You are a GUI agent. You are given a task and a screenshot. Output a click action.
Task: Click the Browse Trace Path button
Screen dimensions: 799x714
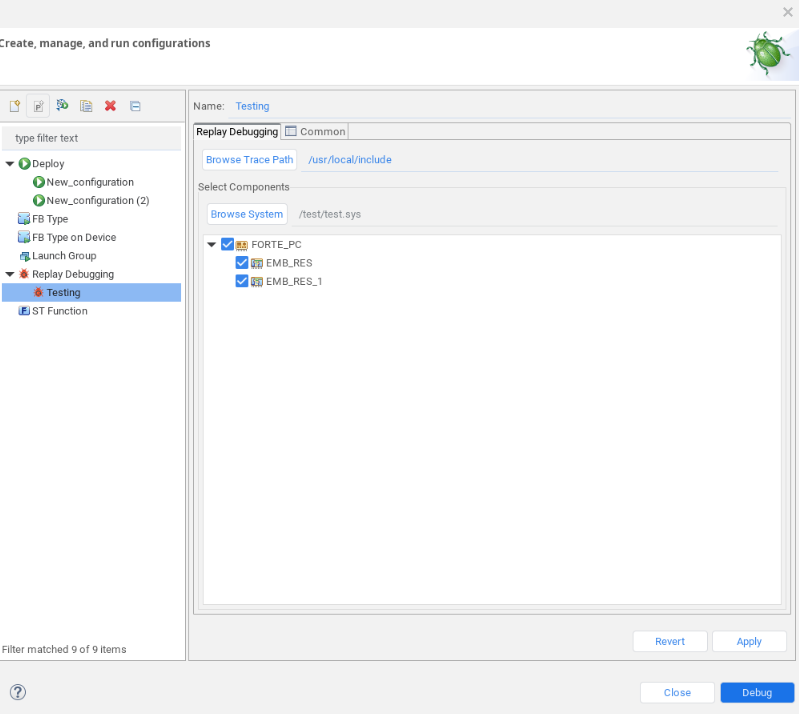coord(250,160)
